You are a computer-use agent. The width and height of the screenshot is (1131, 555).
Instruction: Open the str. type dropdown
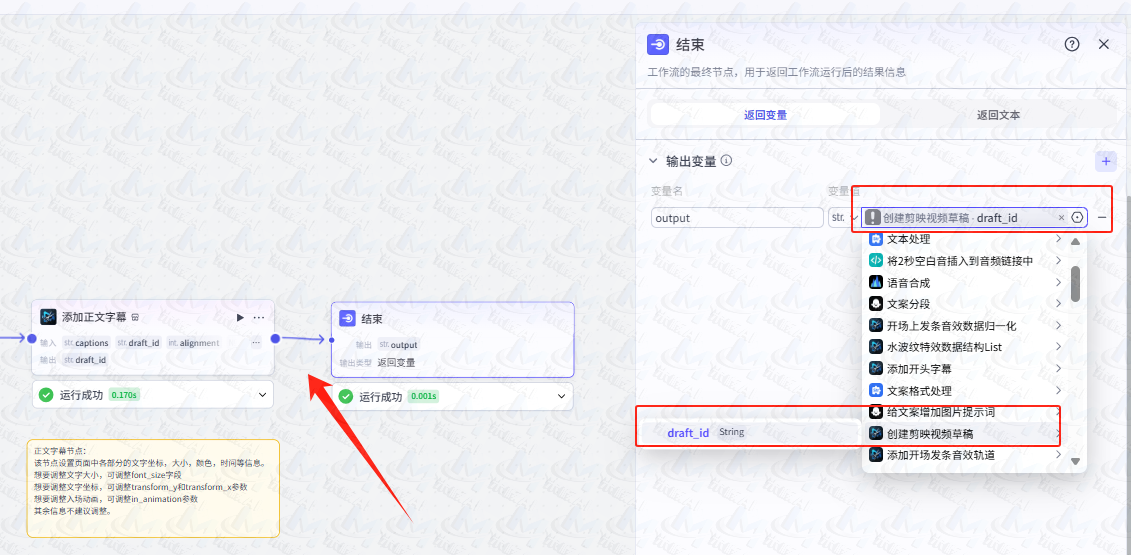(x=844, y=217)
